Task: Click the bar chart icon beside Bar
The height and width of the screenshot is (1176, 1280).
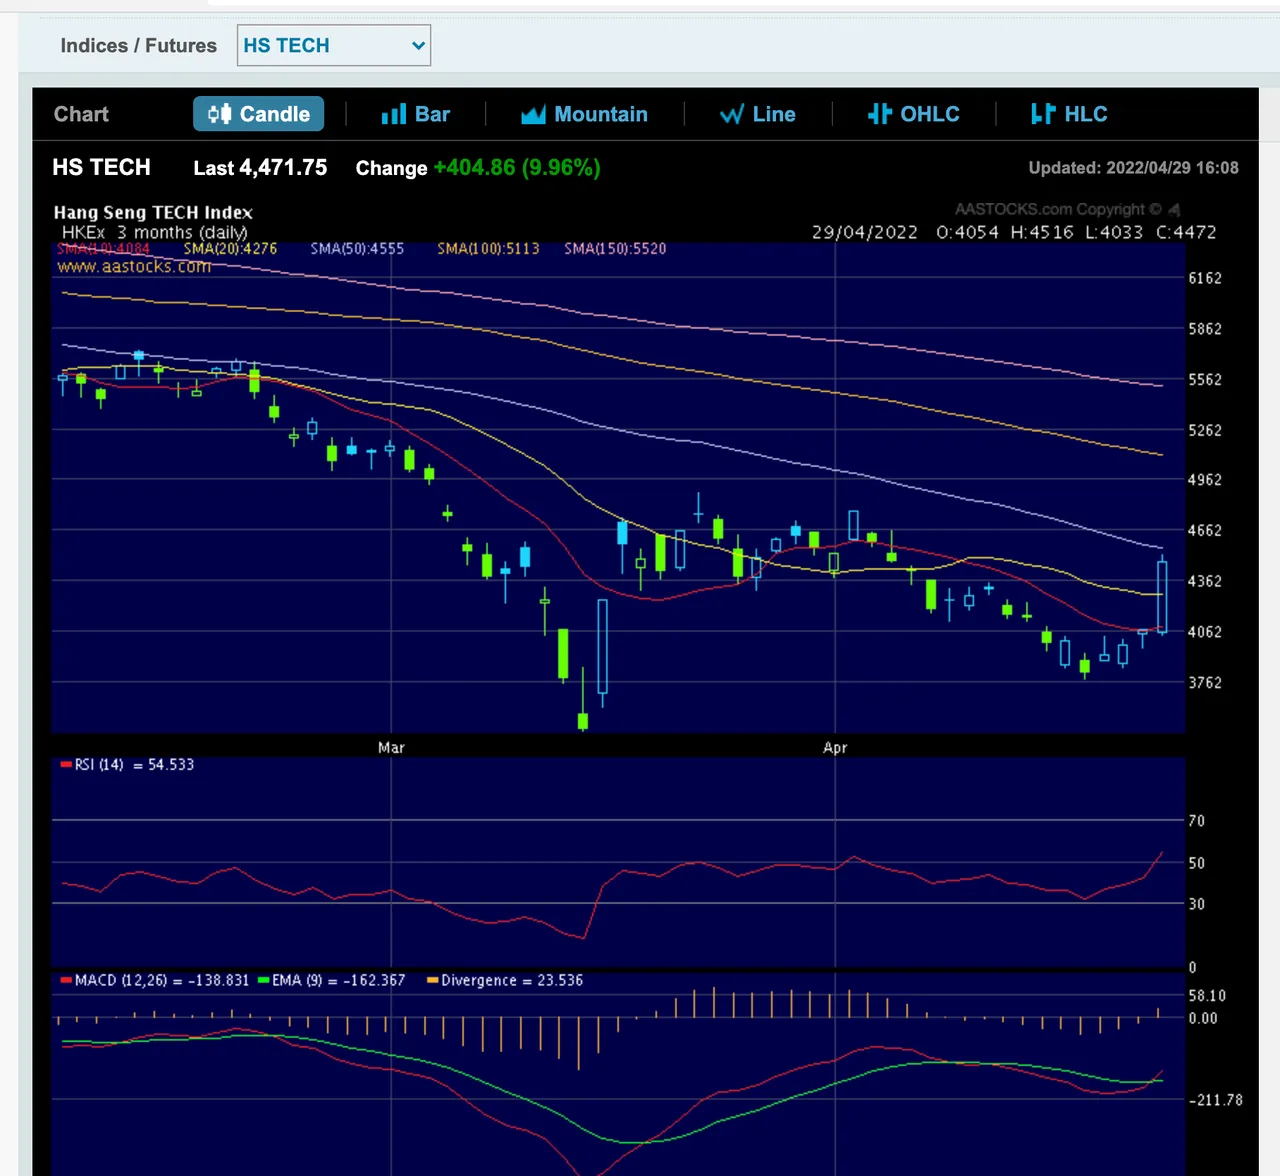Action: pos(393,115)
